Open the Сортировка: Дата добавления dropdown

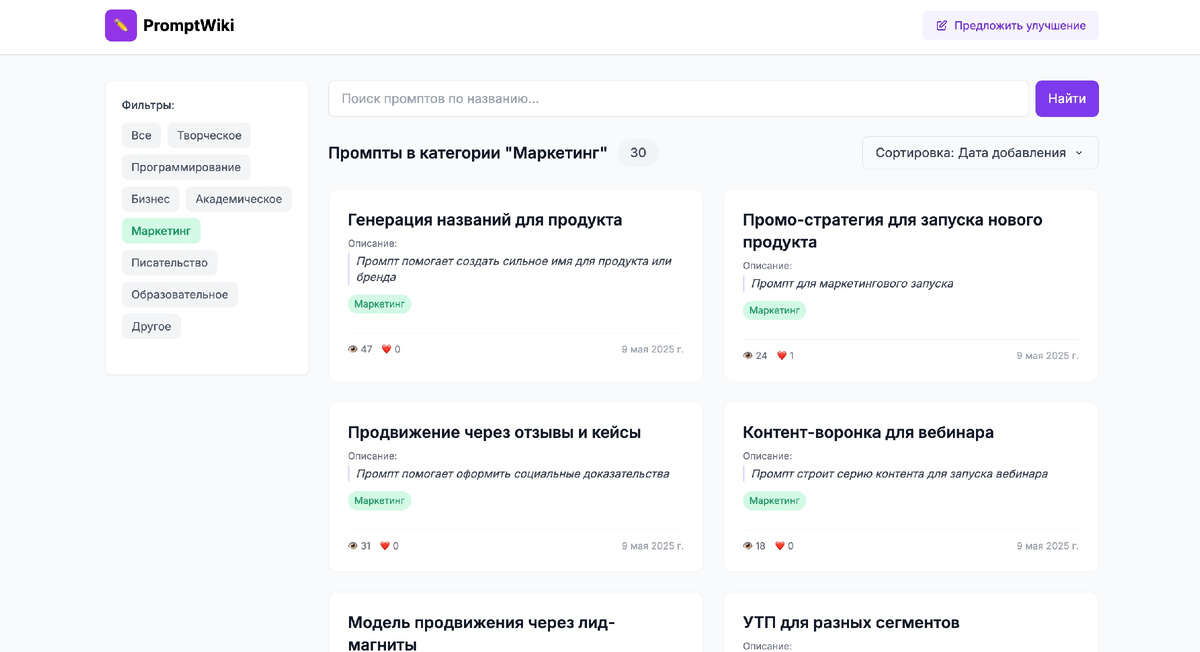pos(978,152)
